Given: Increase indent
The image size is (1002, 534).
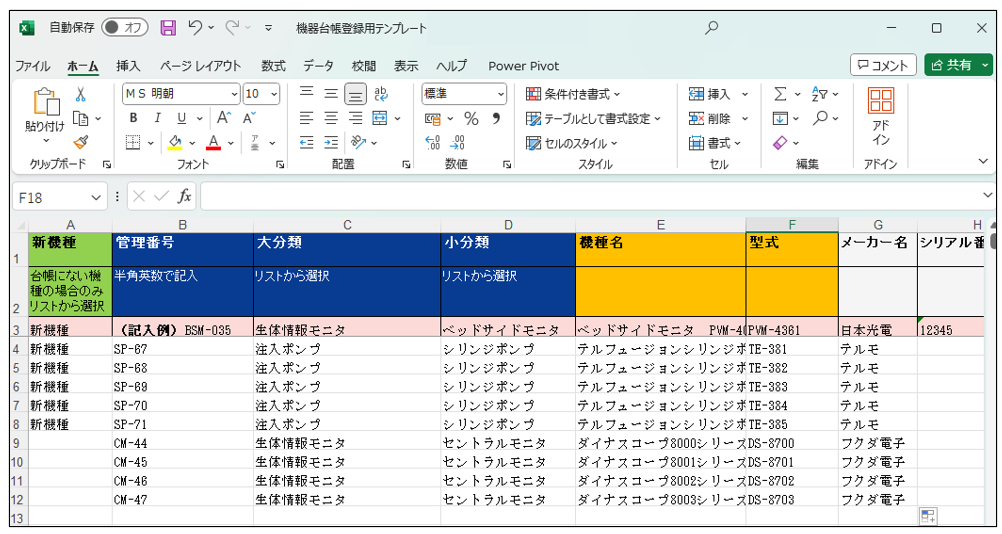Looking at the screenshot, I should (331, 142).
